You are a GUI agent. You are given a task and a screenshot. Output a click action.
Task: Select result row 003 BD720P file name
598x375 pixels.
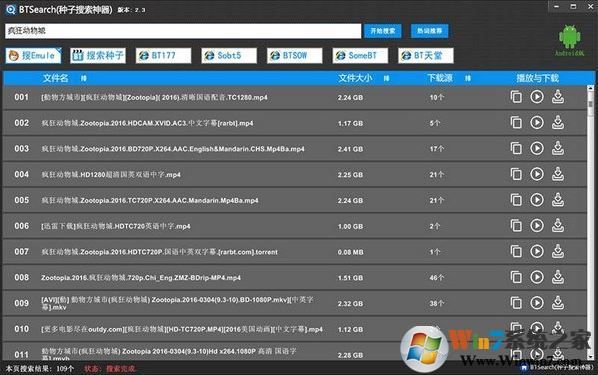click(x=173, y=149)
